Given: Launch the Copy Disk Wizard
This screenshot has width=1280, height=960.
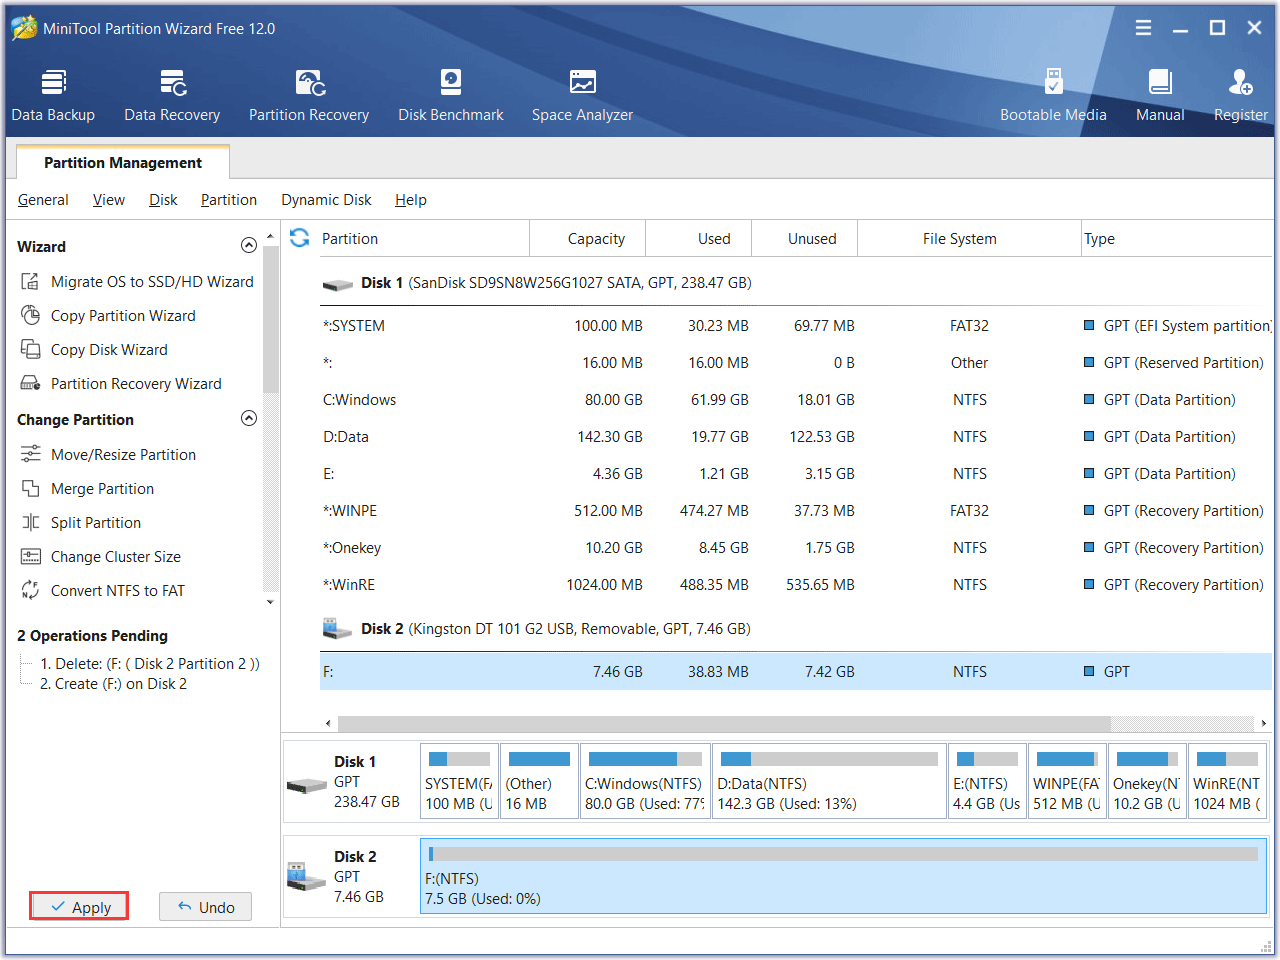Looking at the screenshot, I should point(94,350).
